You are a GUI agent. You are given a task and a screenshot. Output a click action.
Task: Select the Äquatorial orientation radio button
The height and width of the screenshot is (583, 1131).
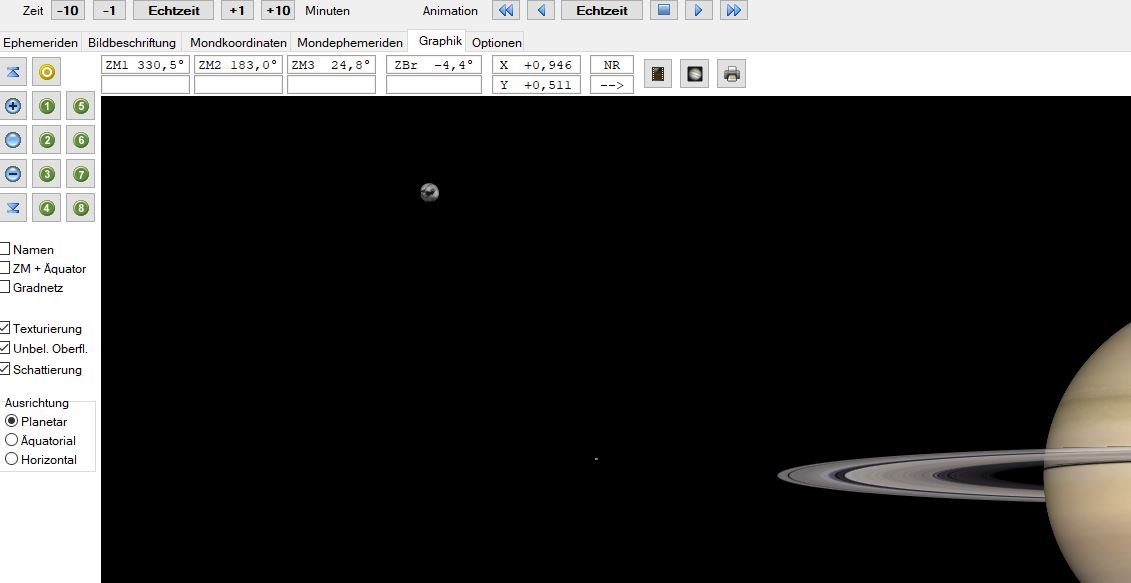pyautogui.click(x=12, y=440)
